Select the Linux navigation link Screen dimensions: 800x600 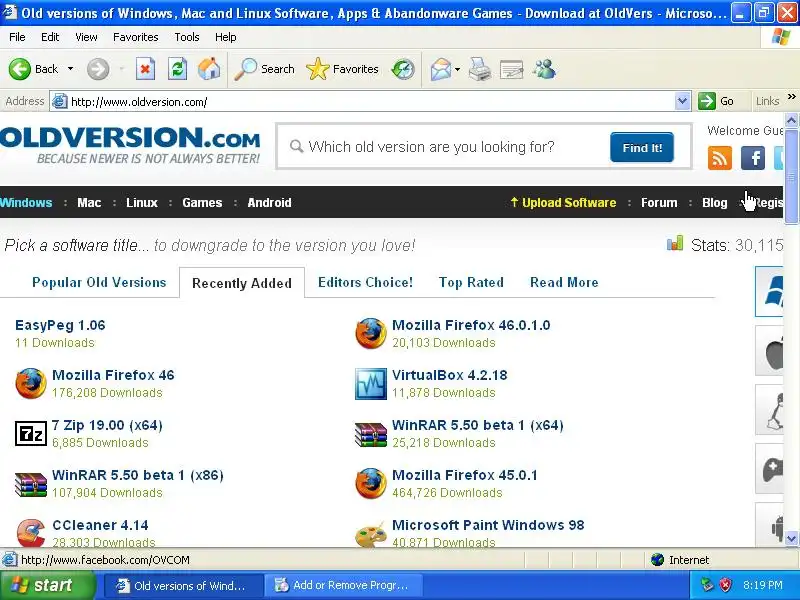pos(142,203)
